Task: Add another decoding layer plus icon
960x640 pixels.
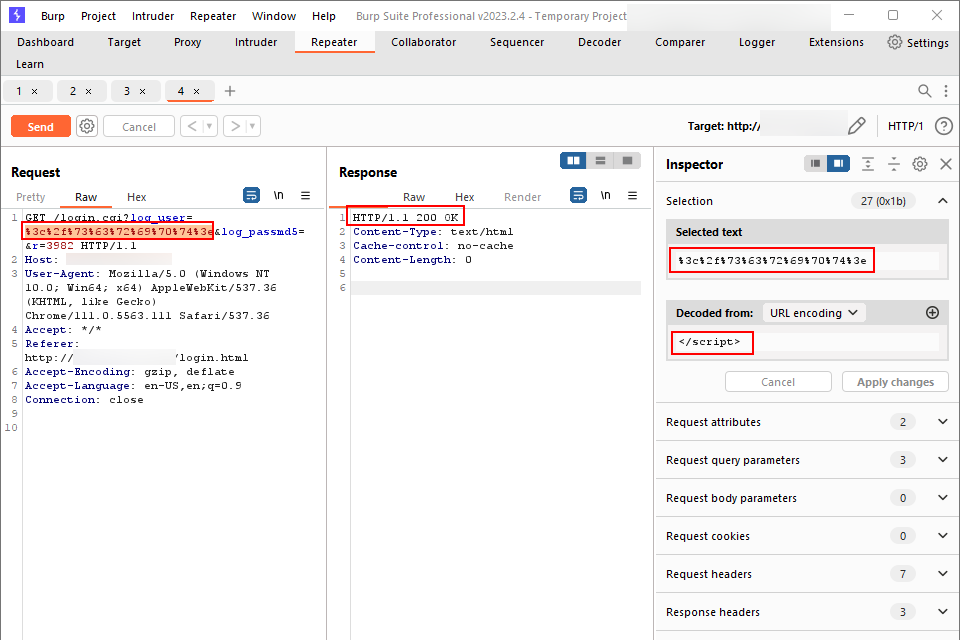Action: (x=932, y=313)
